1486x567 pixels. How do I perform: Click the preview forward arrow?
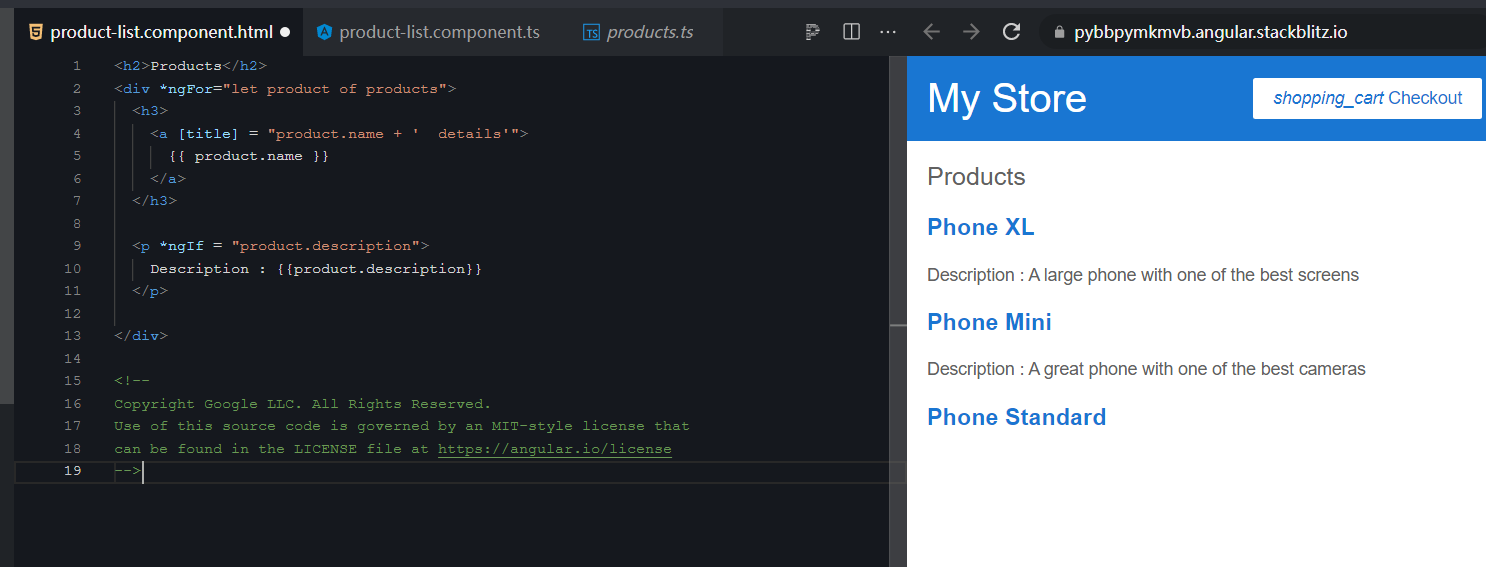[x=971, y=32]
